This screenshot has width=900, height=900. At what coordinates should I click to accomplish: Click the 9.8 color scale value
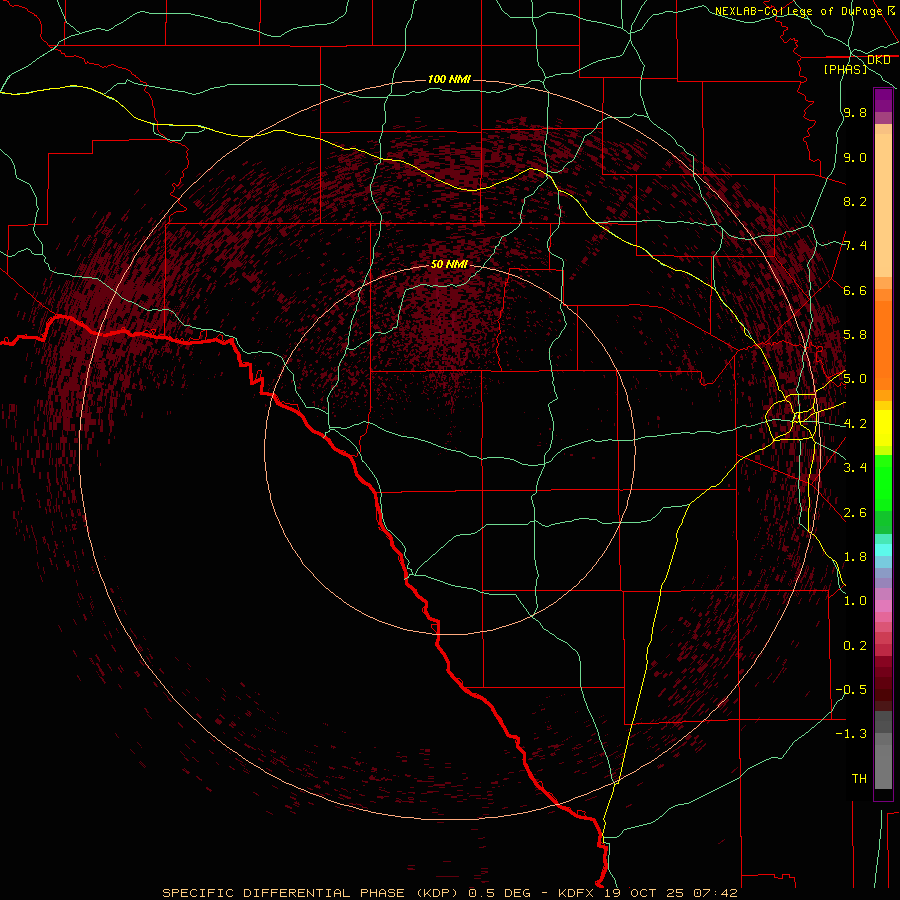tap(855, 112)
